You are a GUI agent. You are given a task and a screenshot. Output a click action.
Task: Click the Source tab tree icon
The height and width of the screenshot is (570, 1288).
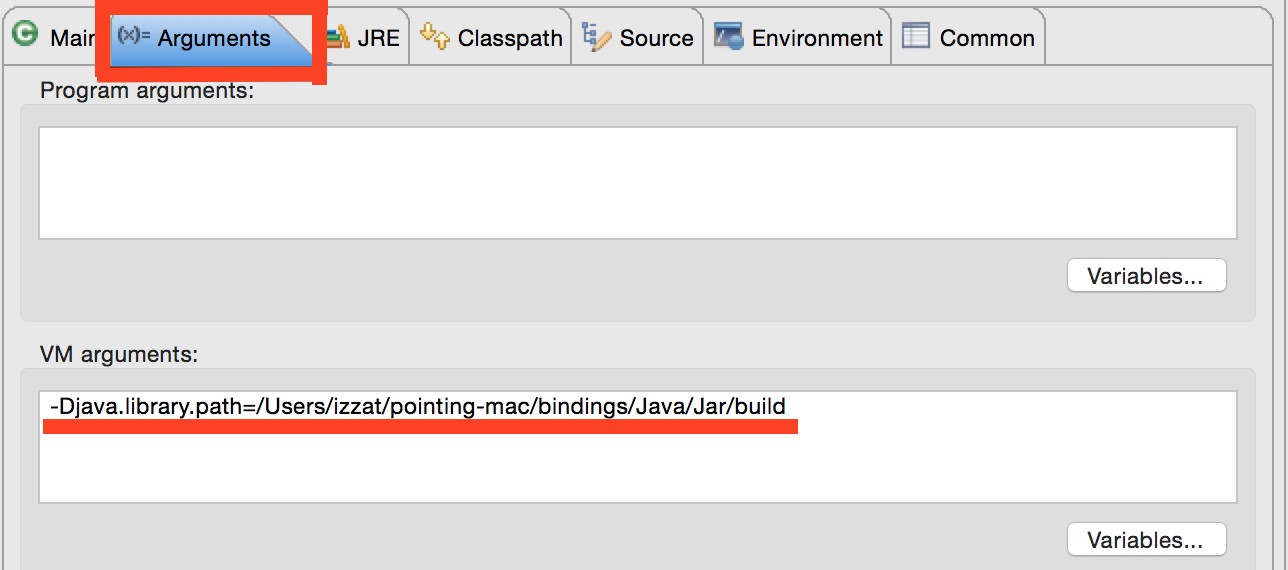[x=597, y=37]
